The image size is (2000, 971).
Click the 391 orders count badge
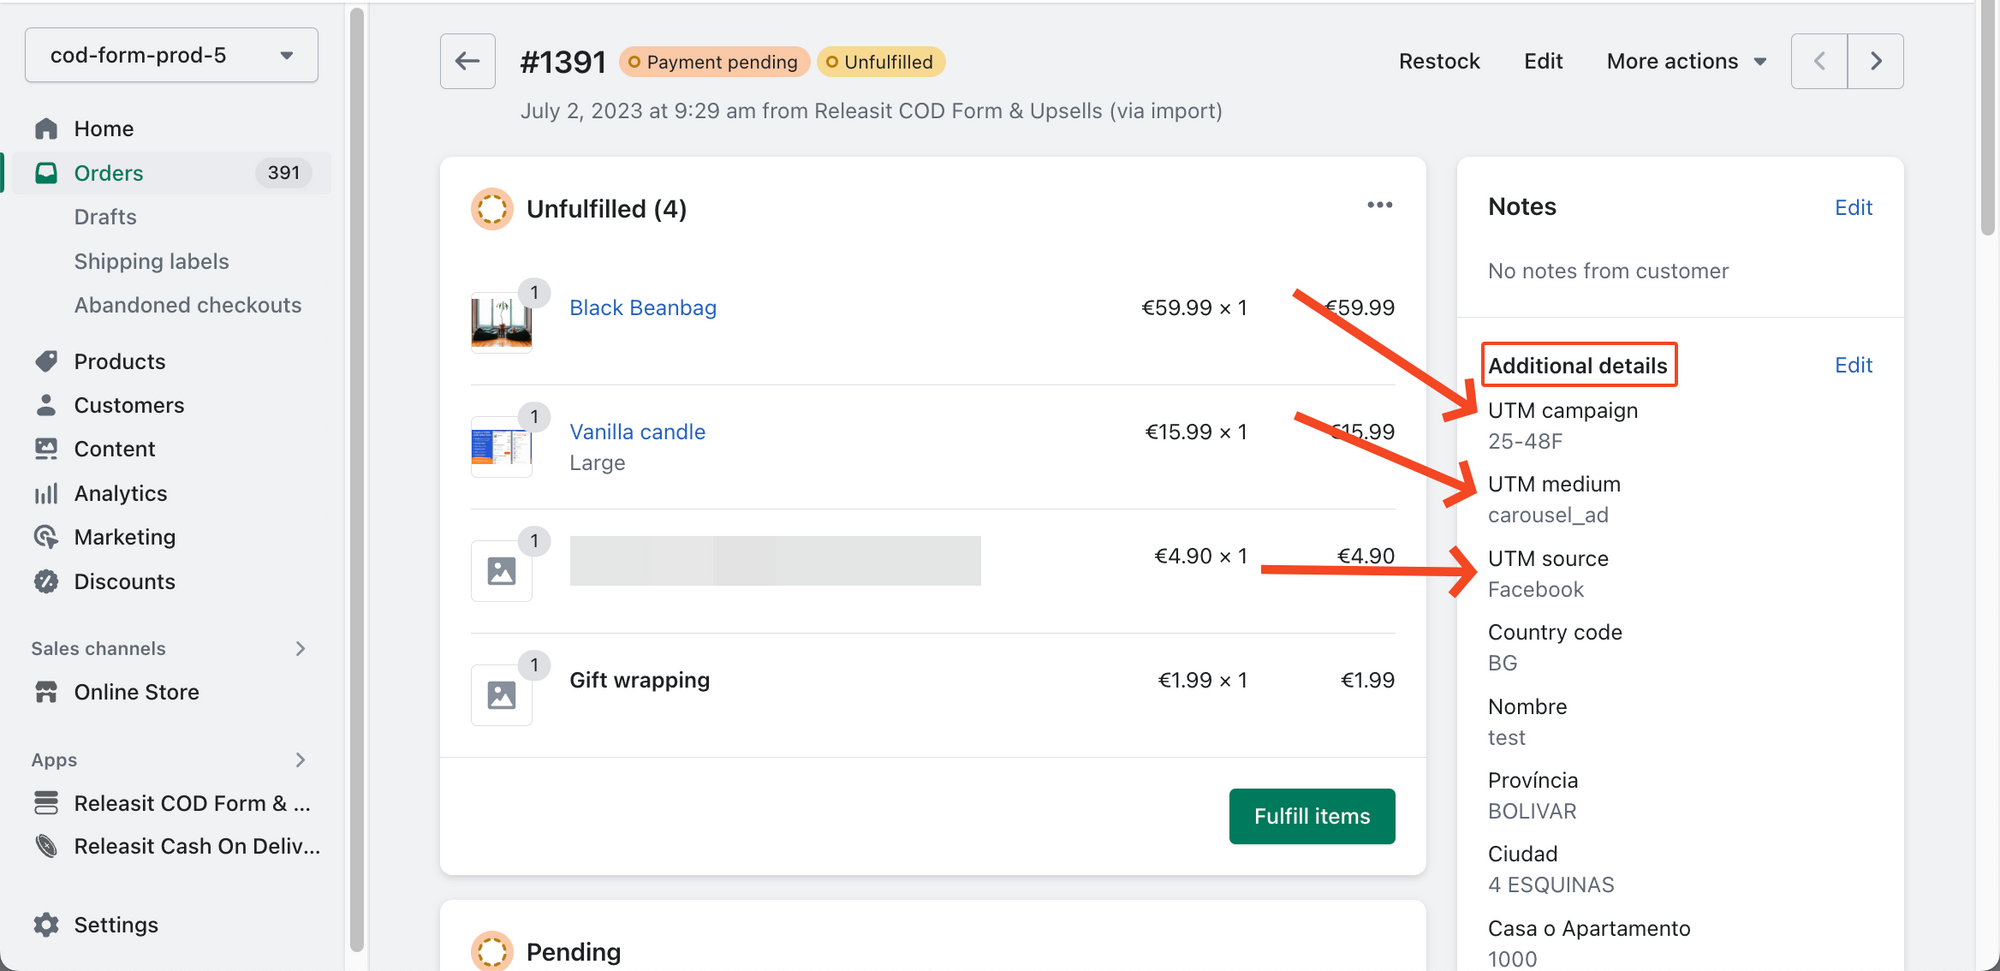click(284, 173)
